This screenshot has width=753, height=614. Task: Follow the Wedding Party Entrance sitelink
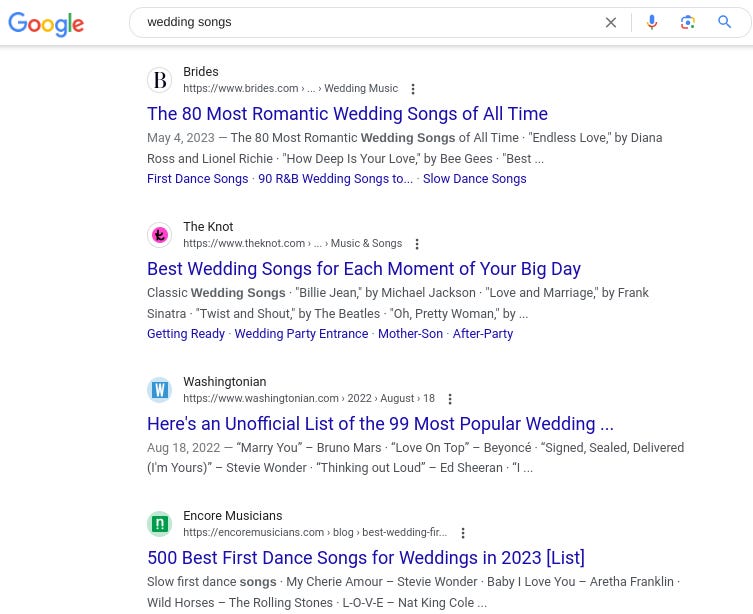pos(301,334)
